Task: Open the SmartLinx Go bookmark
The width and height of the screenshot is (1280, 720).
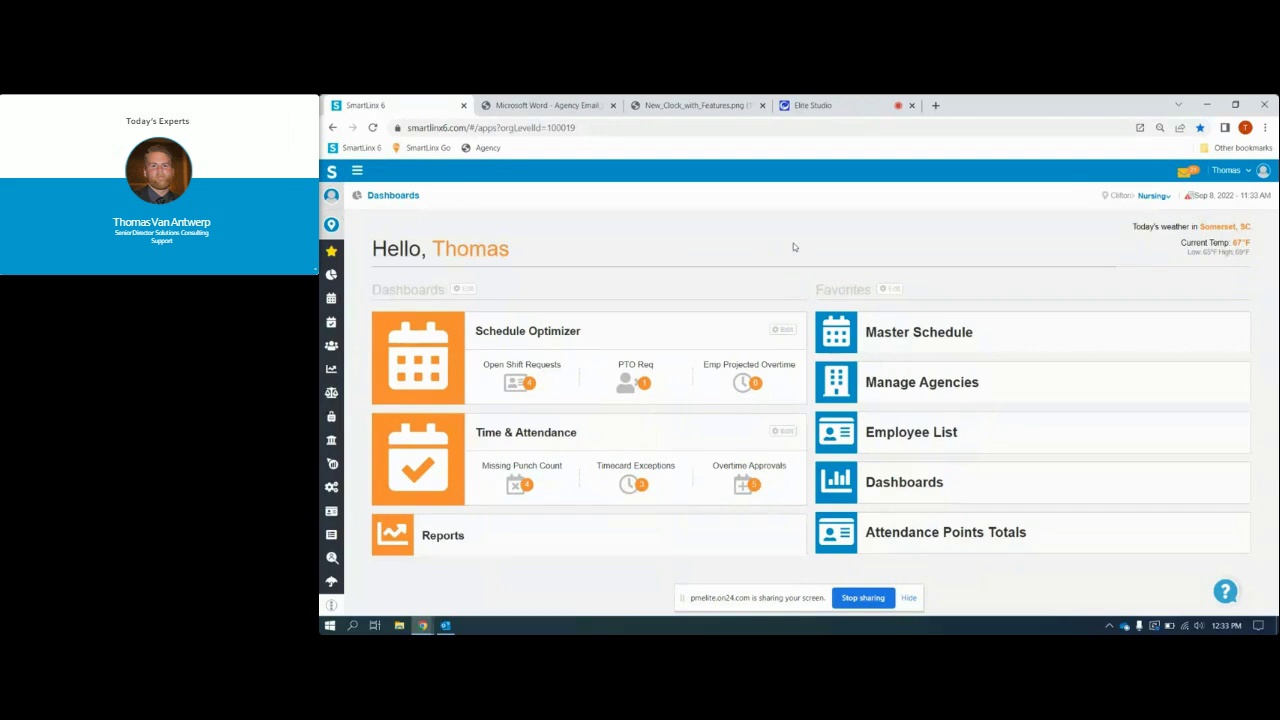Action: point(421,148)
